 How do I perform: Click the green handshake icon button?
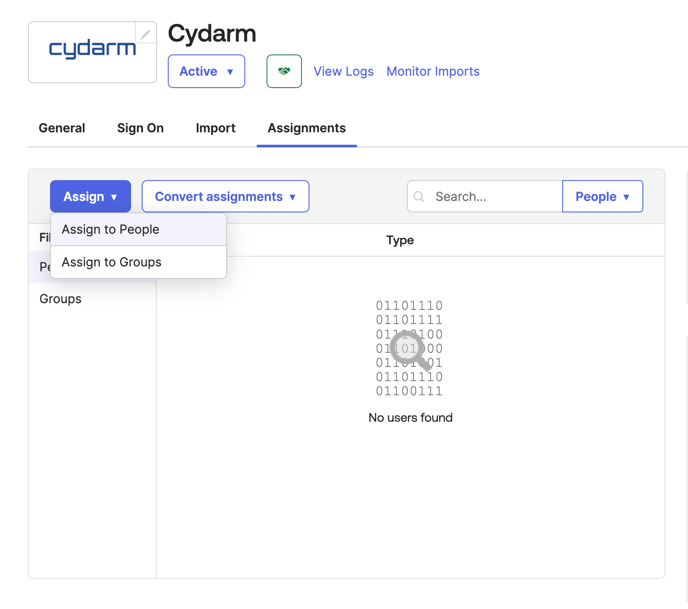(284, 71)
